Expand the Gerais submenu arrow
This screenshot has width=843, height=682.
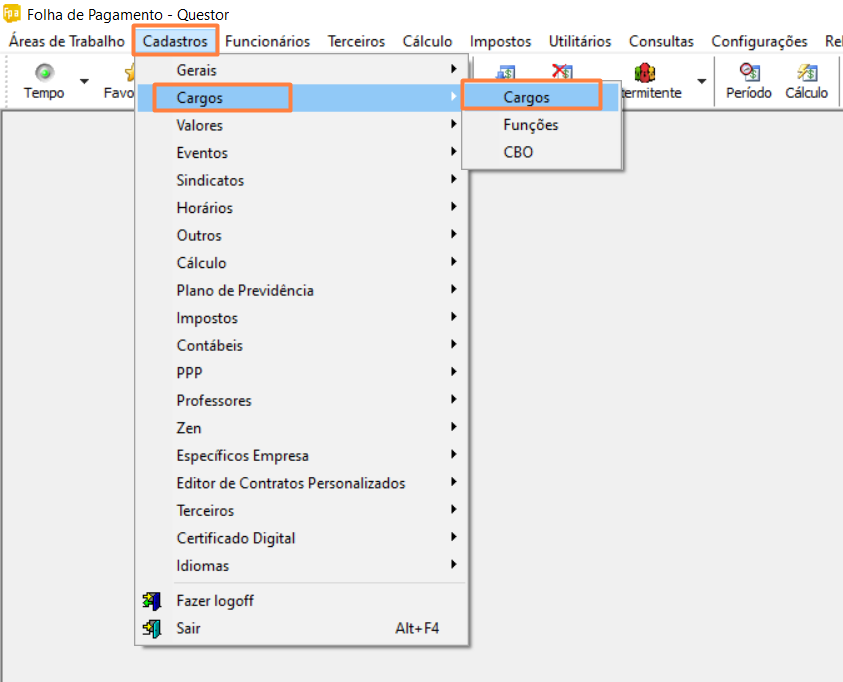454,70
